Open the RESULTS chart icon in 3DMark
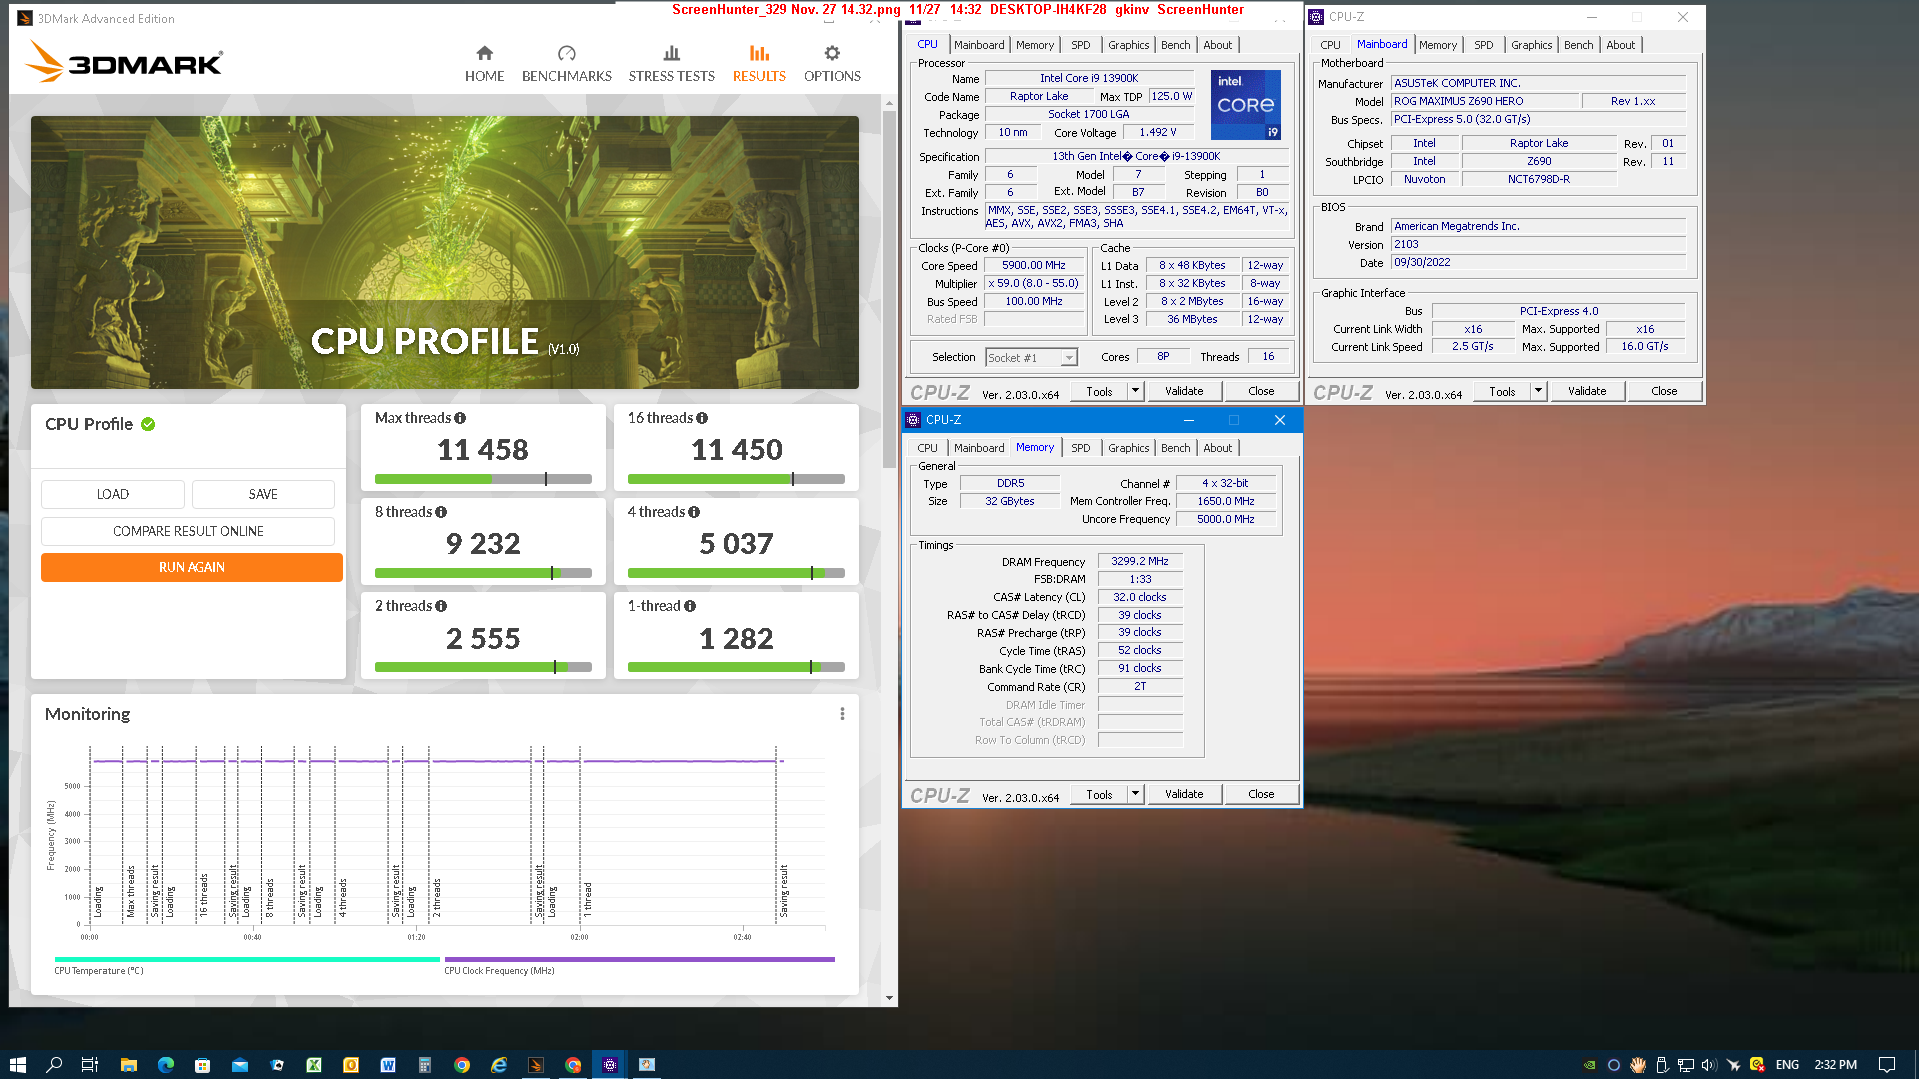Viewport: 1919px width, 1079px height. 759,53
